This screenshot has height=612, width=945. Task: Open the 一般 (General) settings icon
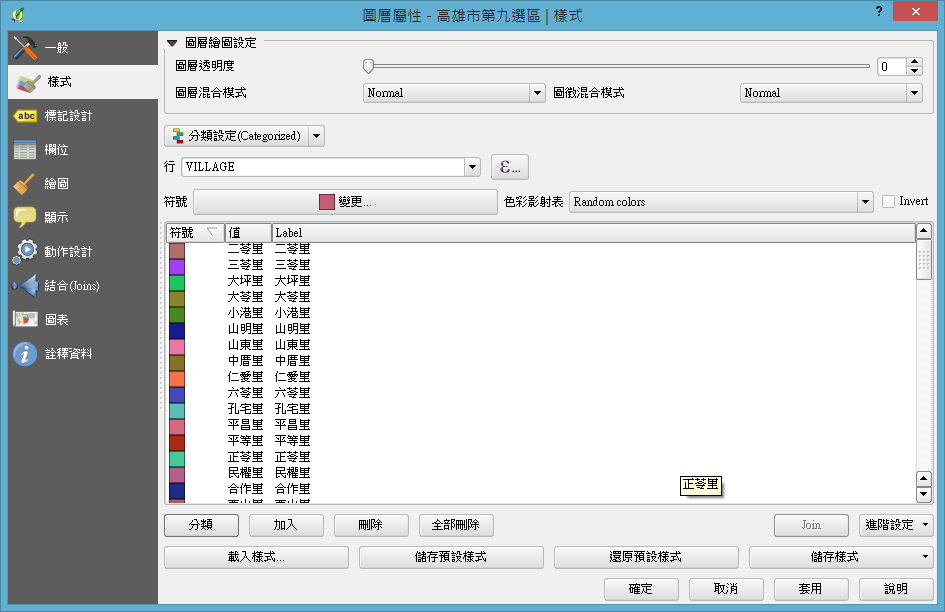pyautogui.click(x=26, y=48)
